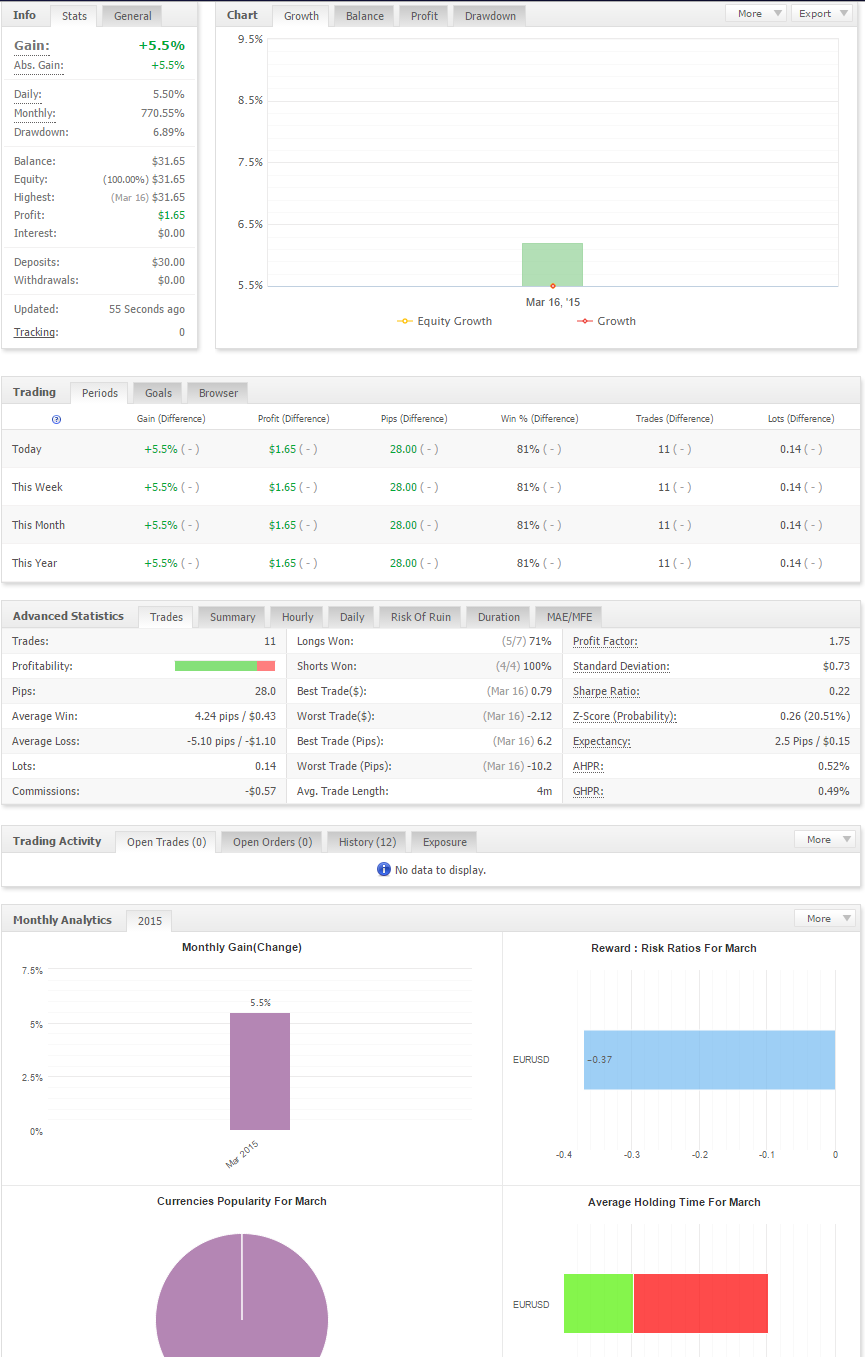
Task: Click the Drawdown 6.89% value
Action: tap(168, 132)
